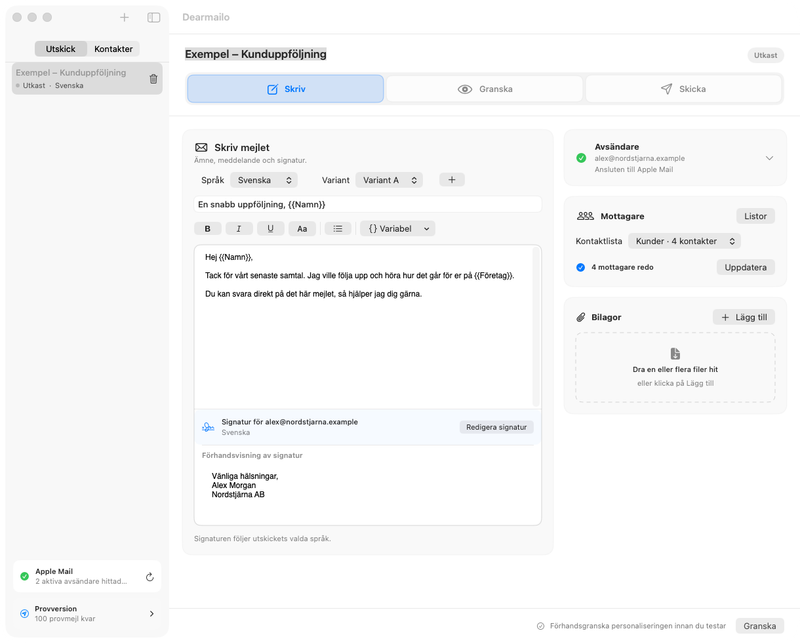The width and height of the screenshot is (800, 643).
Task: Click the file icon in drop zone
Action: (x=675, y=354)
